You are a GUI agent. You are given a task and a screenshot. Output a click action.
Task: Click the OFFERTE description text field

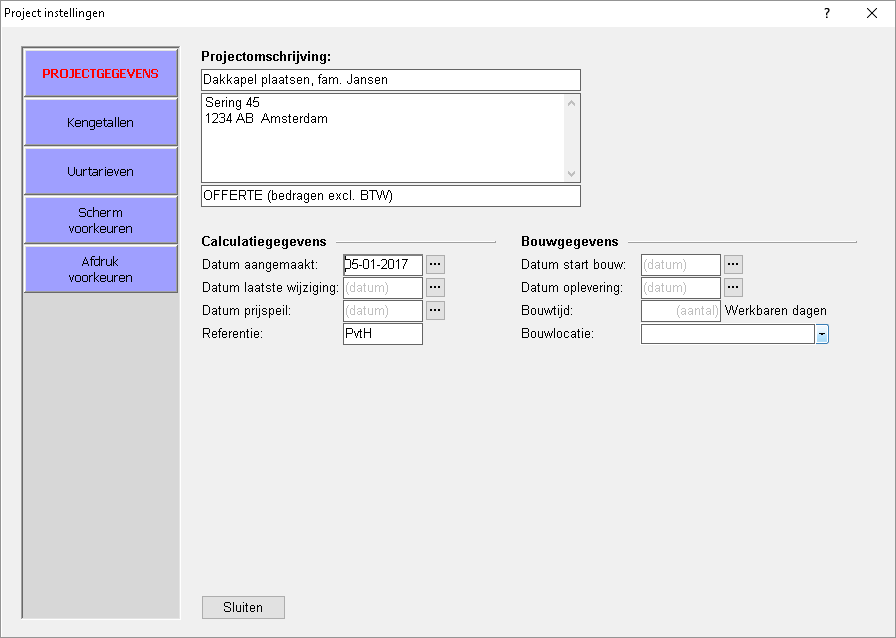point(390,196)
